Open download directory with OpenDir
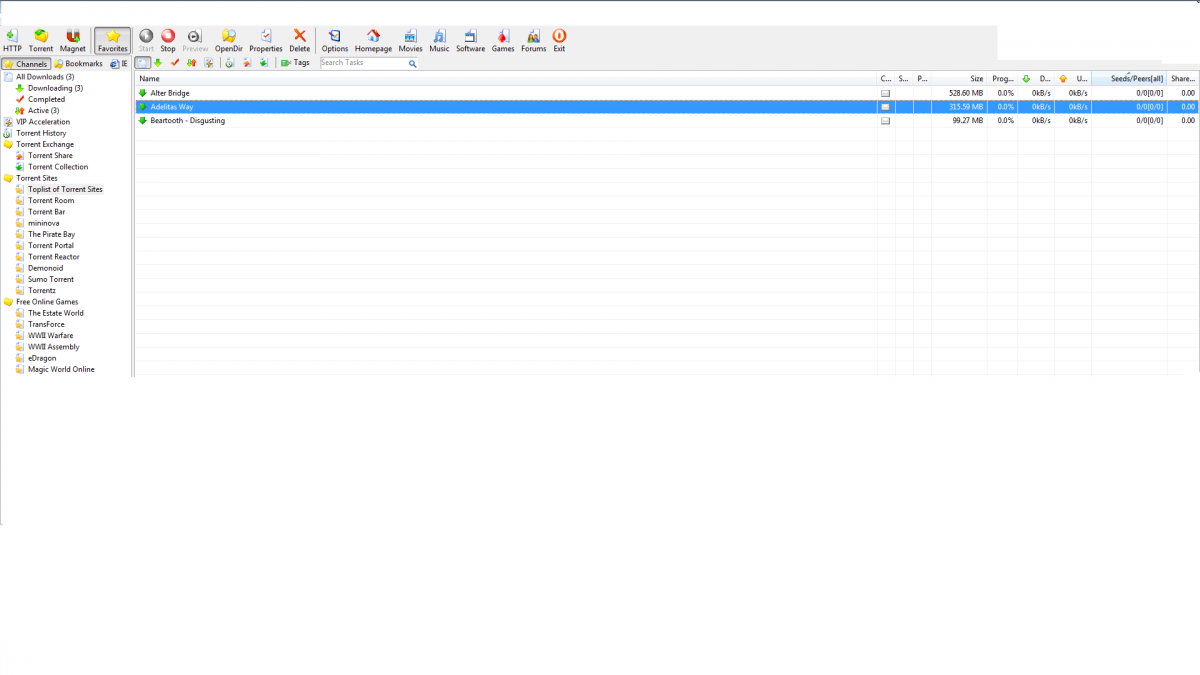Screen dimensions: 1200x675 228,40
